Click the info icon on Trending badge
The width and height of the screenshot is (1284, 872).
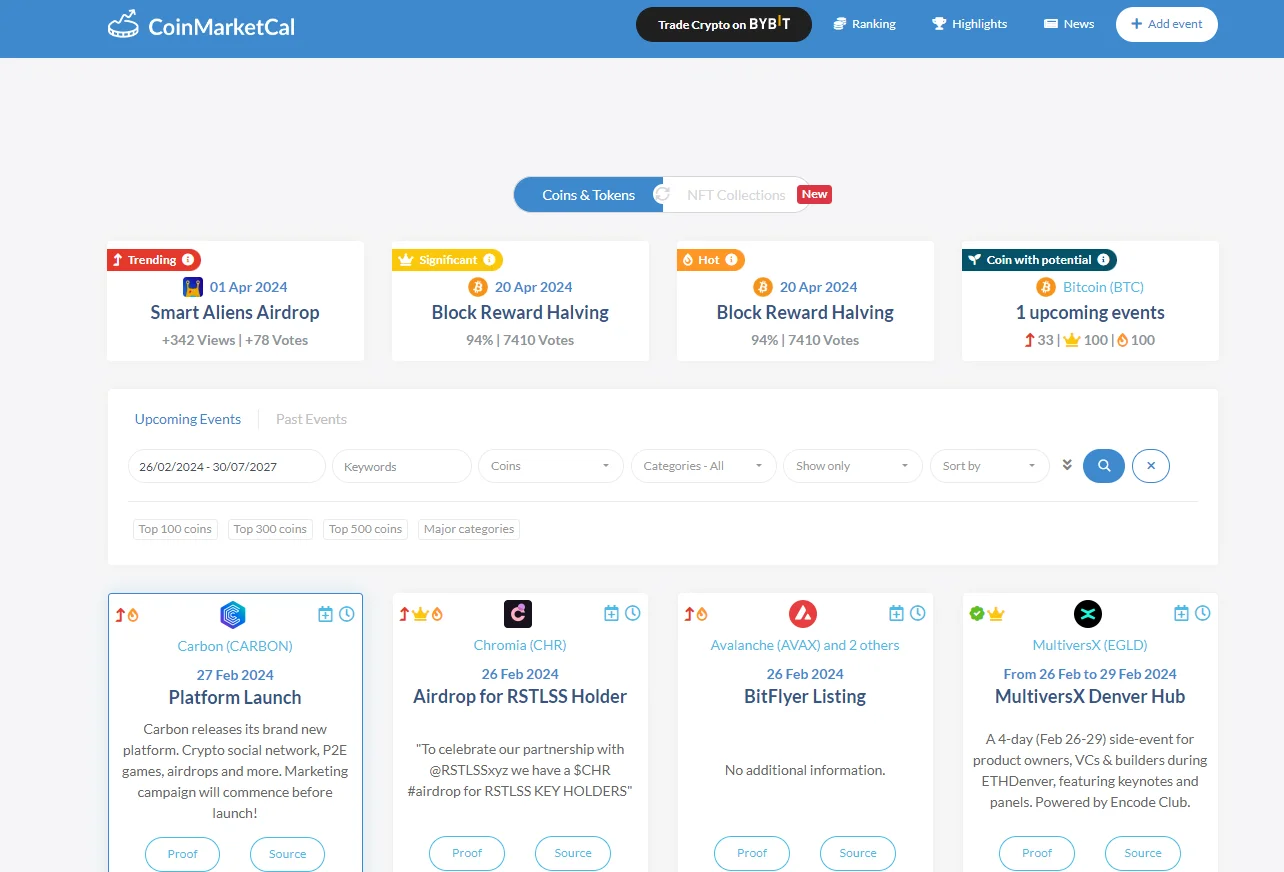tap(188, 260)
